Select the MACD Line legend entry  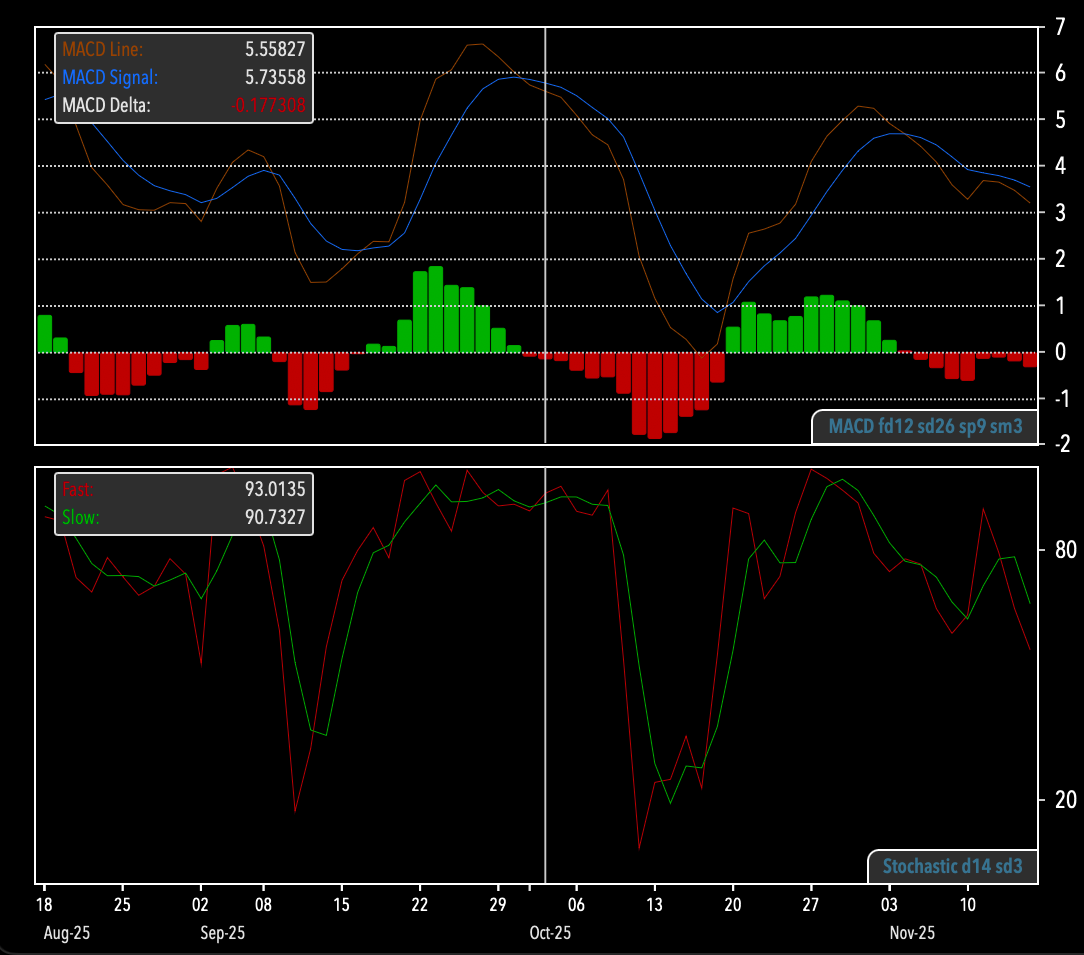(103, 48)
